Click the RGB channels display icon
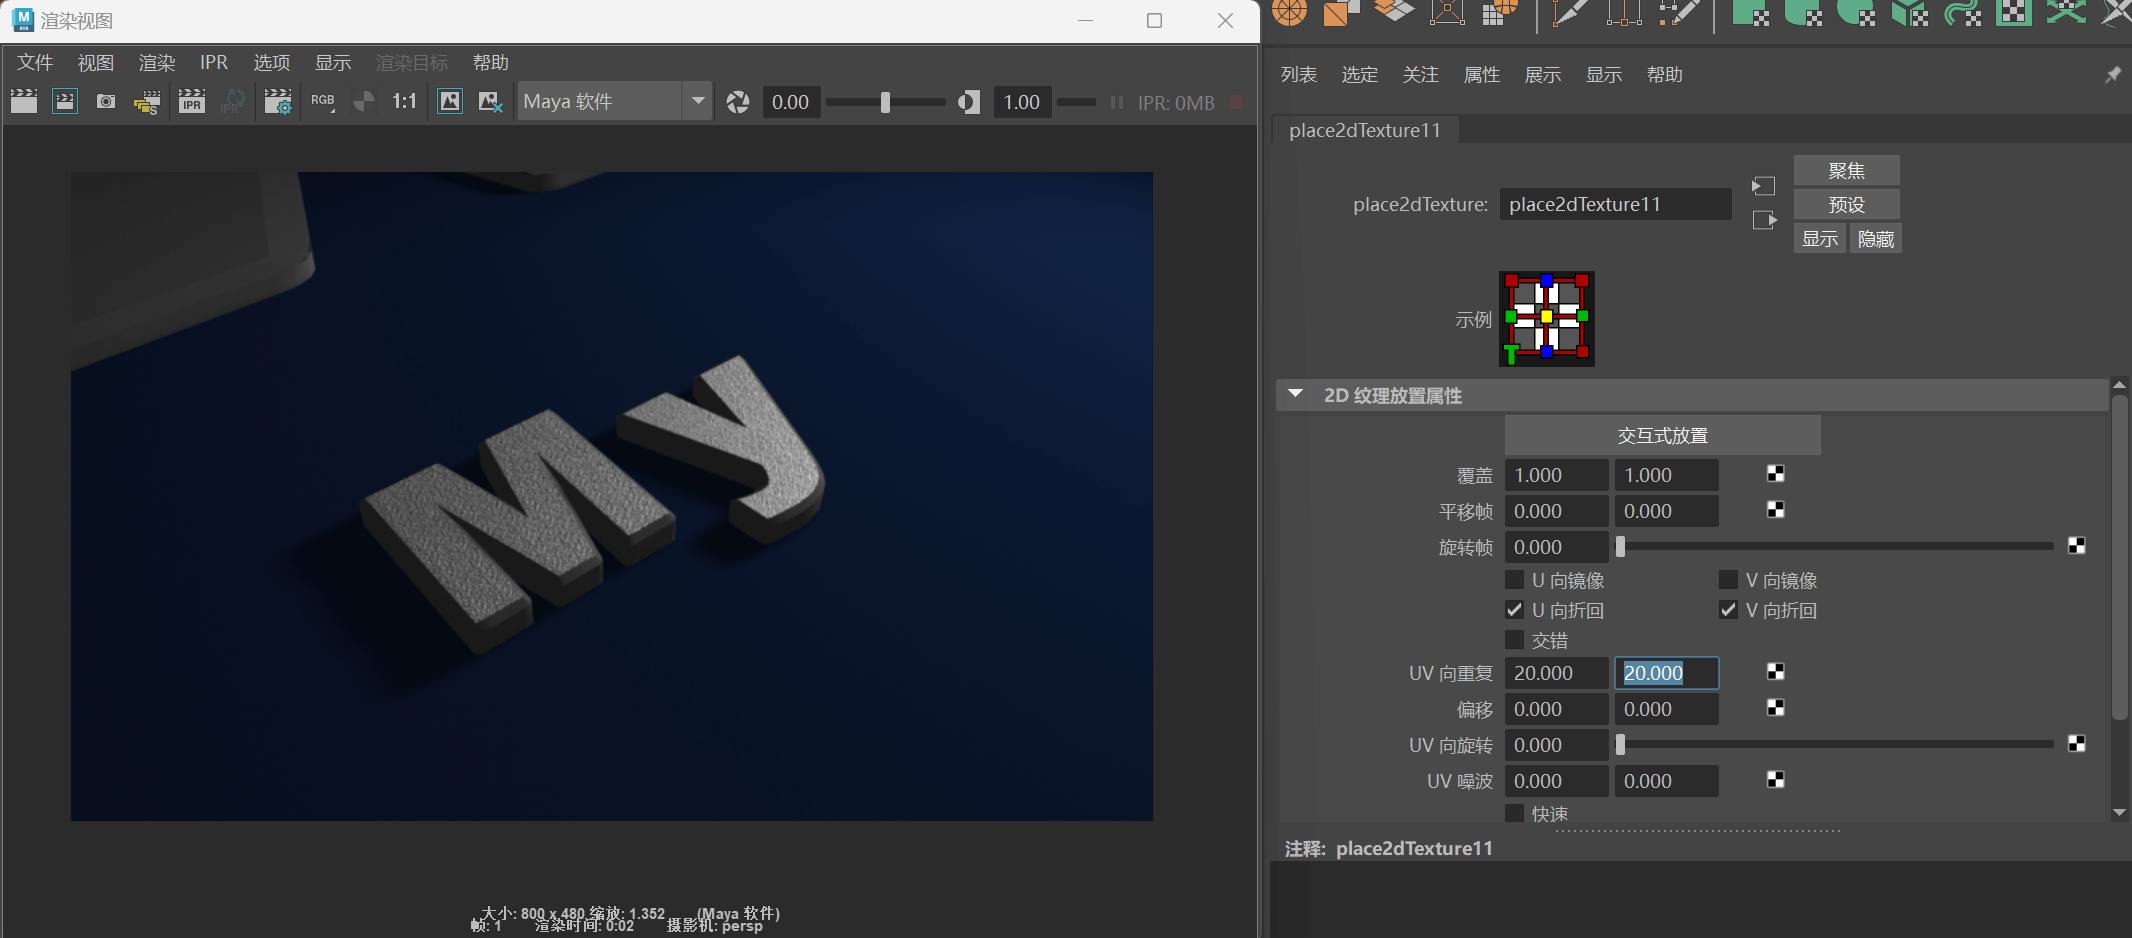This screenshot has height=938, width=2132. (x=323, y=101)
